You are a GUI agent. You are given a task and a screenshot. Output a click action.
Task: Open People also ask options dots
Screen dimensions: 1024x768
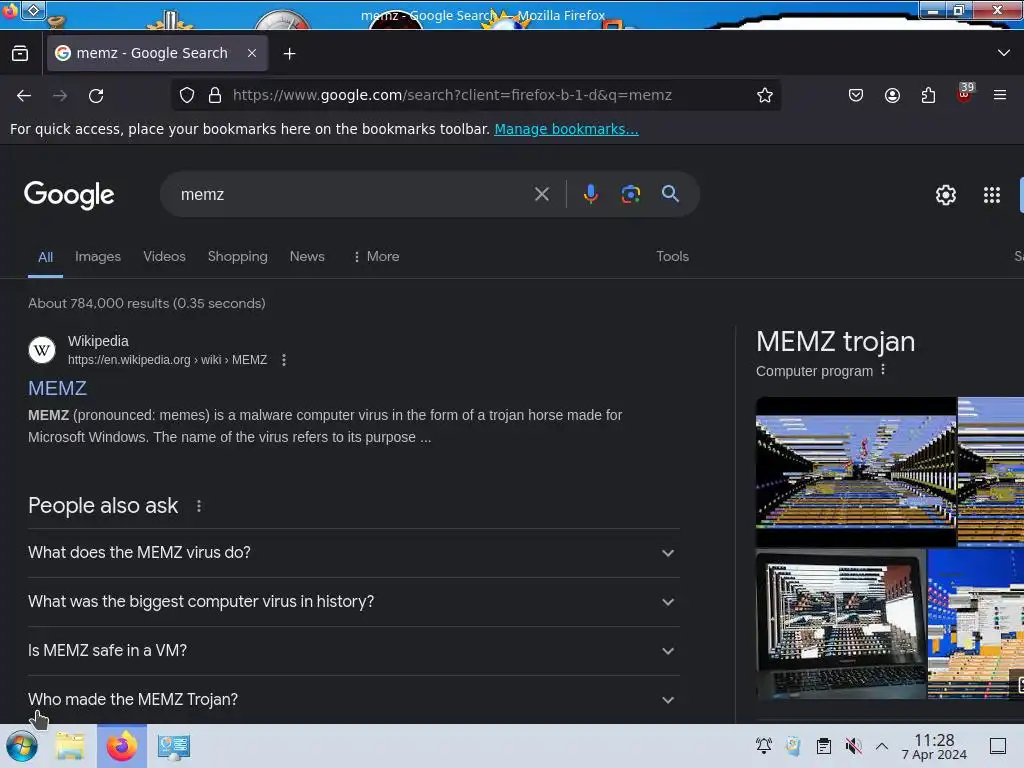(199, 506)
